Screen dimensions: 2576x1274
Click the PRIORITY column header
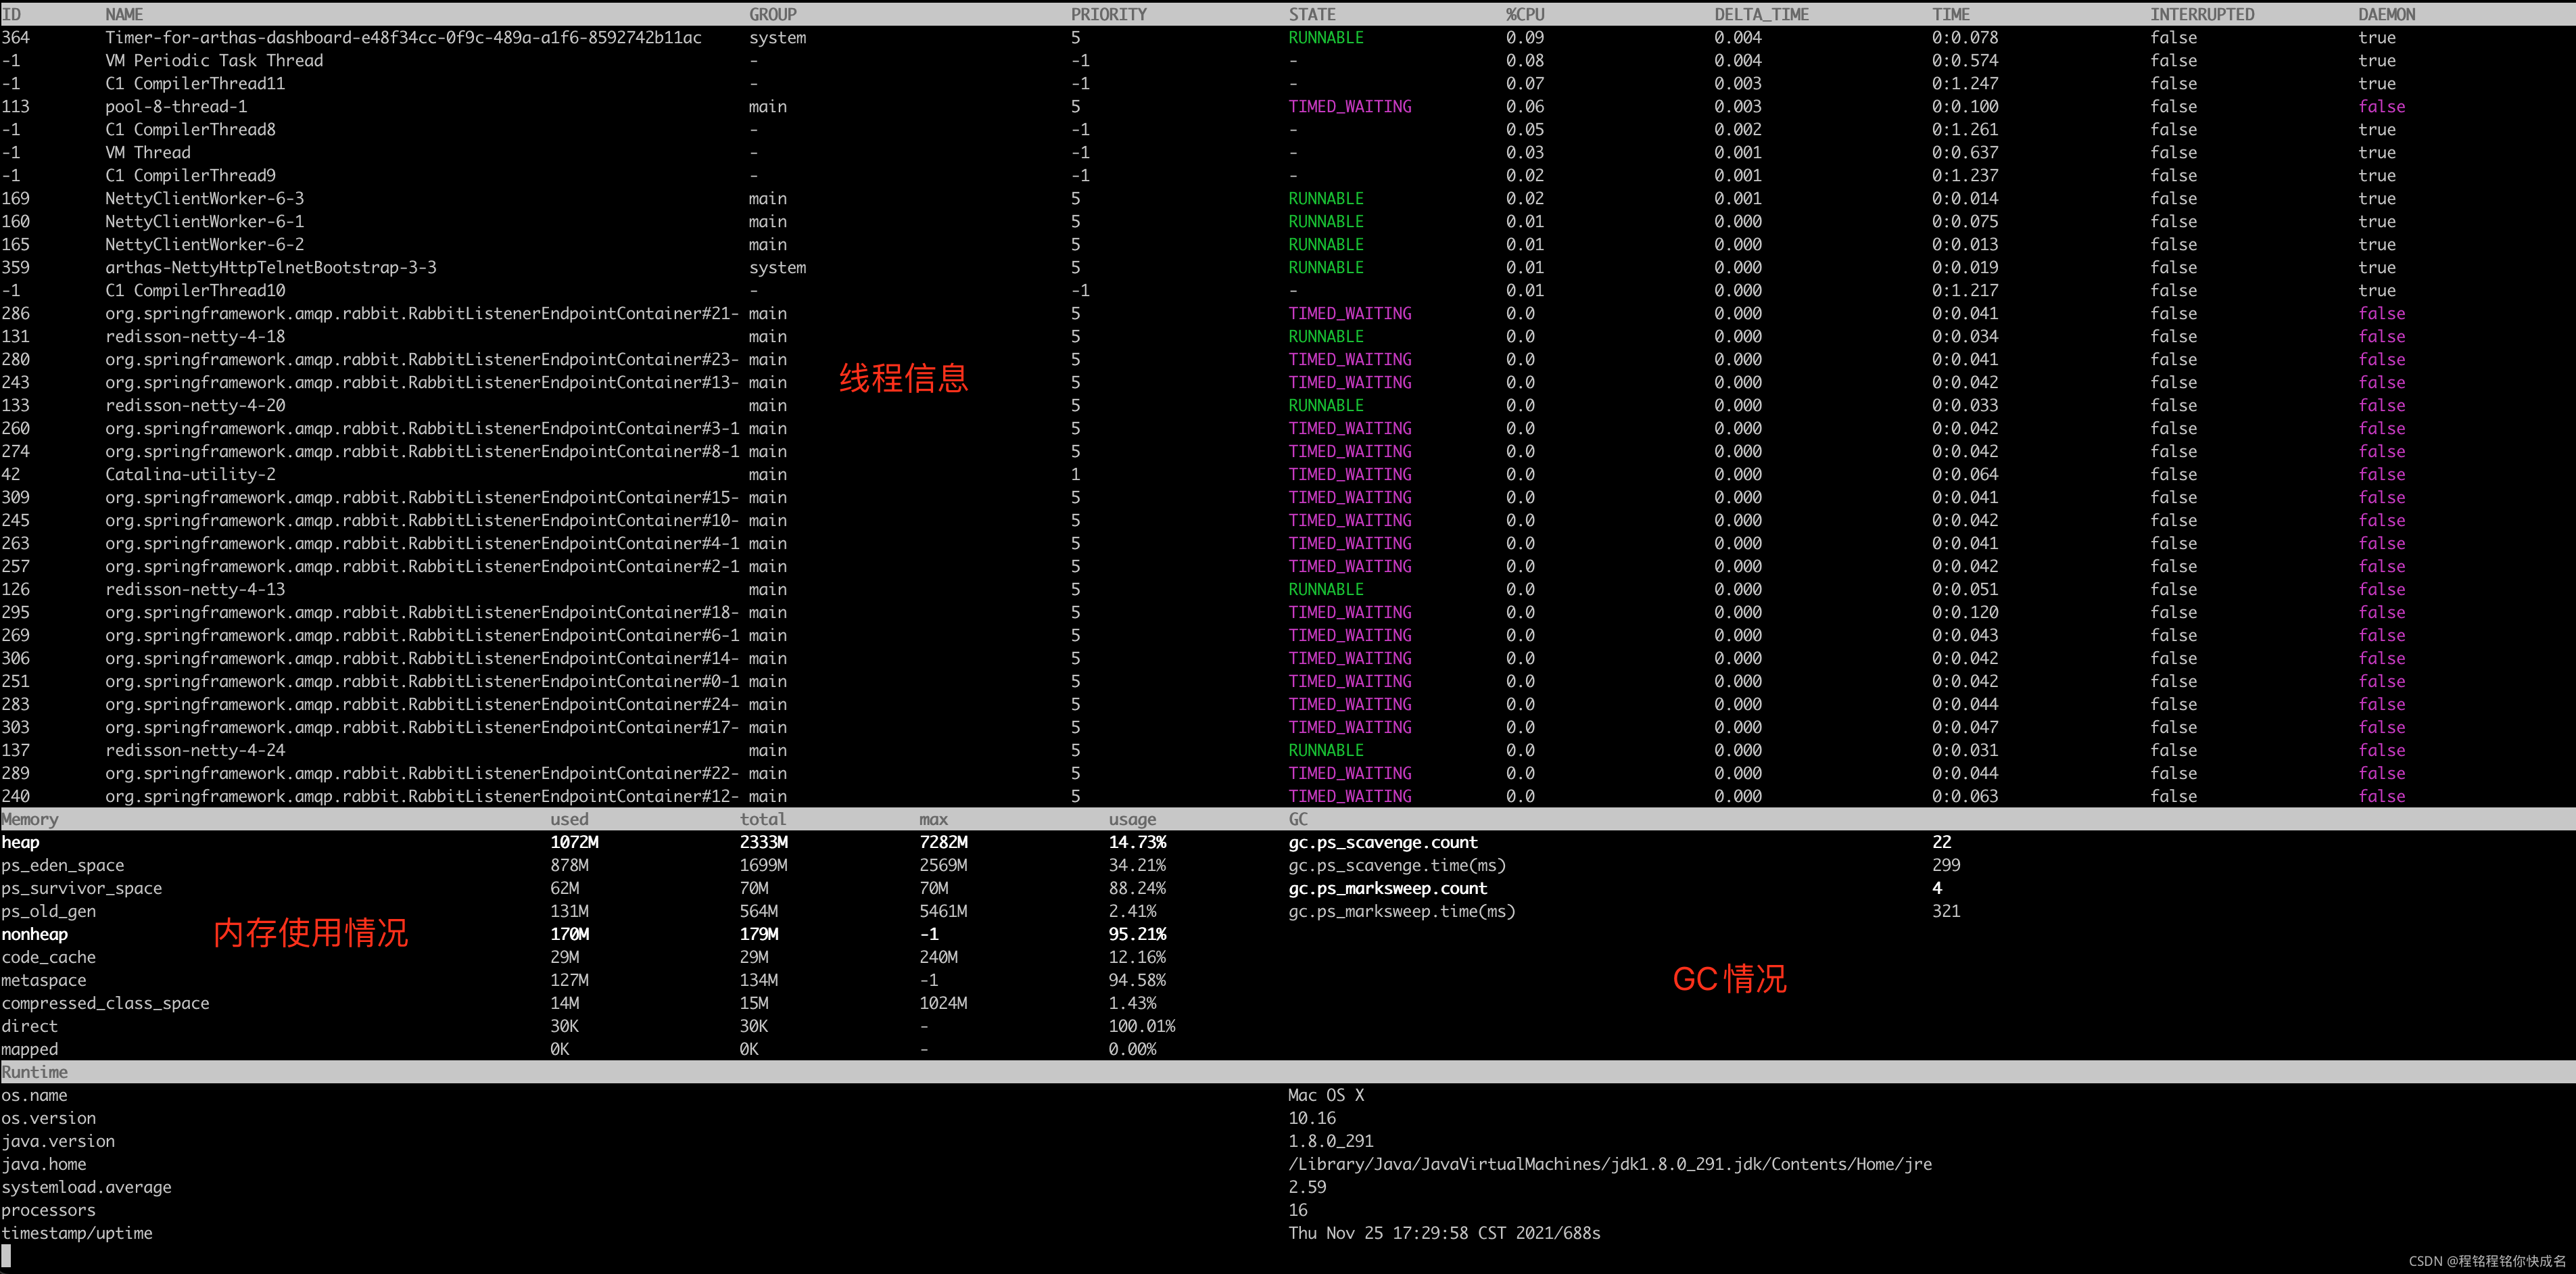(1108, 14)
